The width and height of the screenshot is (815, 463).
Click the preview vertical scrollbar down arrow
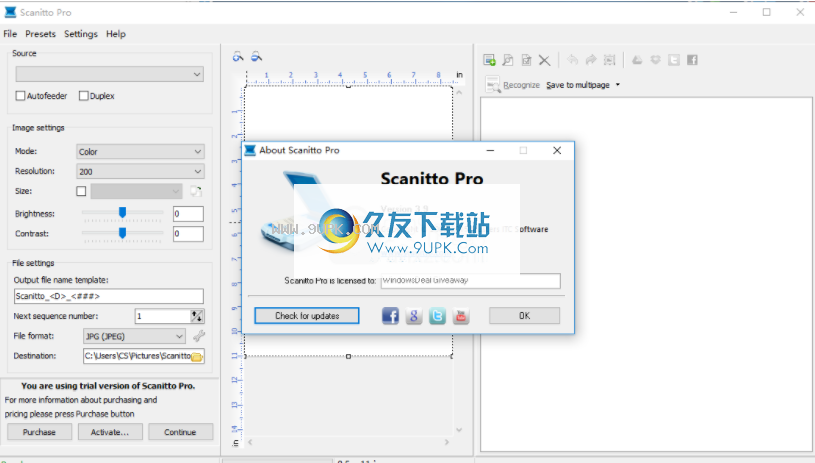click(x=459, y=429)
